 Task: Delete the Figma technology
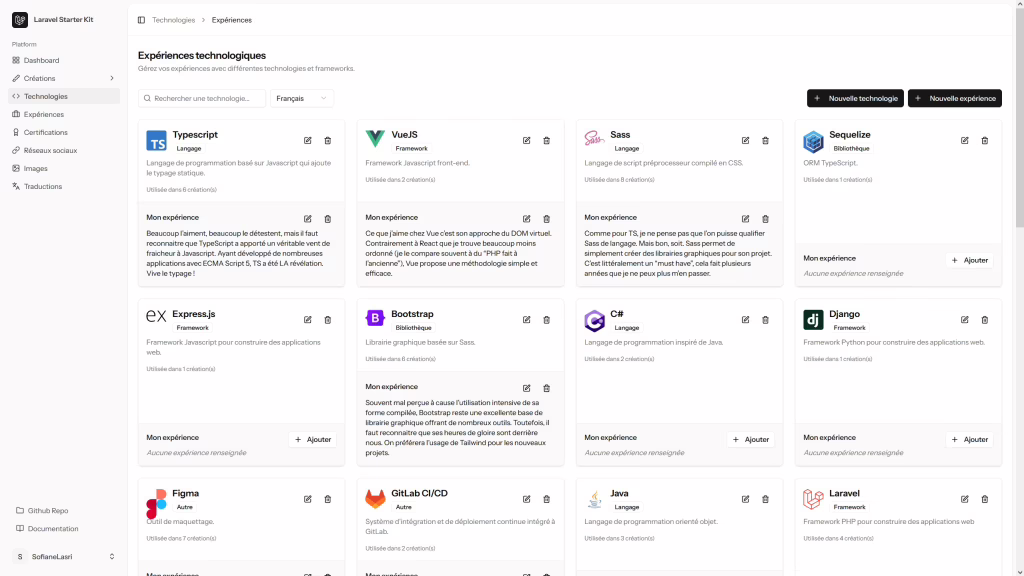coord(328,499)
